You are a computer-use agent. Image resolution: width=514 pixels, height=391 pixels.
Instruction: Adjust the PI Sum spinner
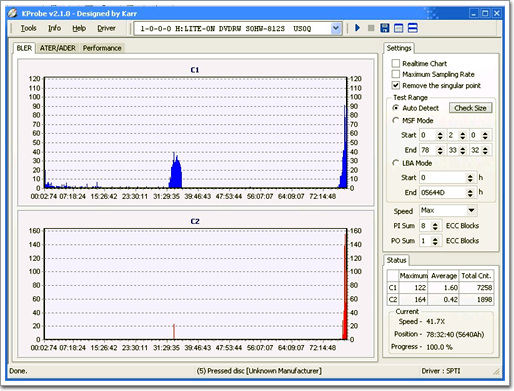coord(435,226)
